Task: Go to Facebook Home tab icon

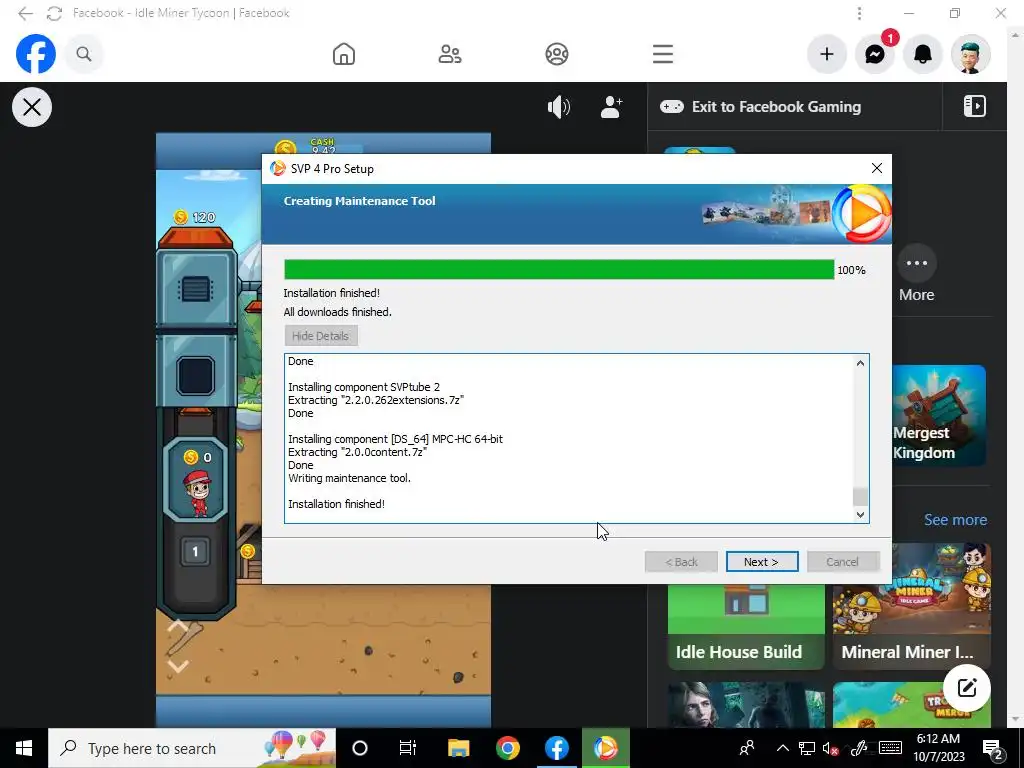Action: pyautogui.click(x=344, y=54)
